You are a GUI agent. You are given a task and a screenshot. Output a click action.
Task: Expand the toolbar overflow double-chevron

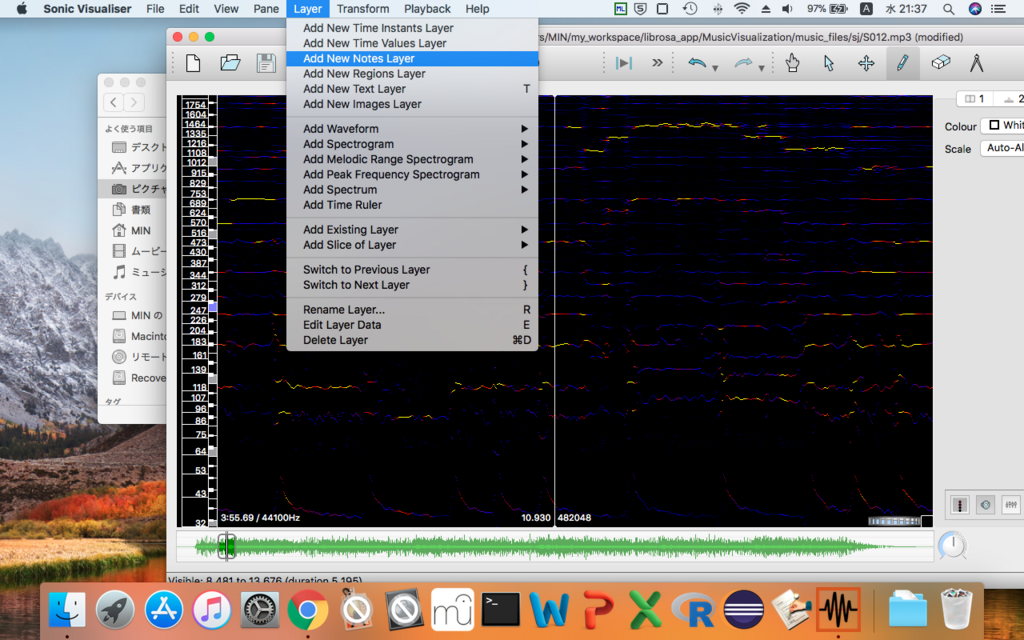point(657,63)
